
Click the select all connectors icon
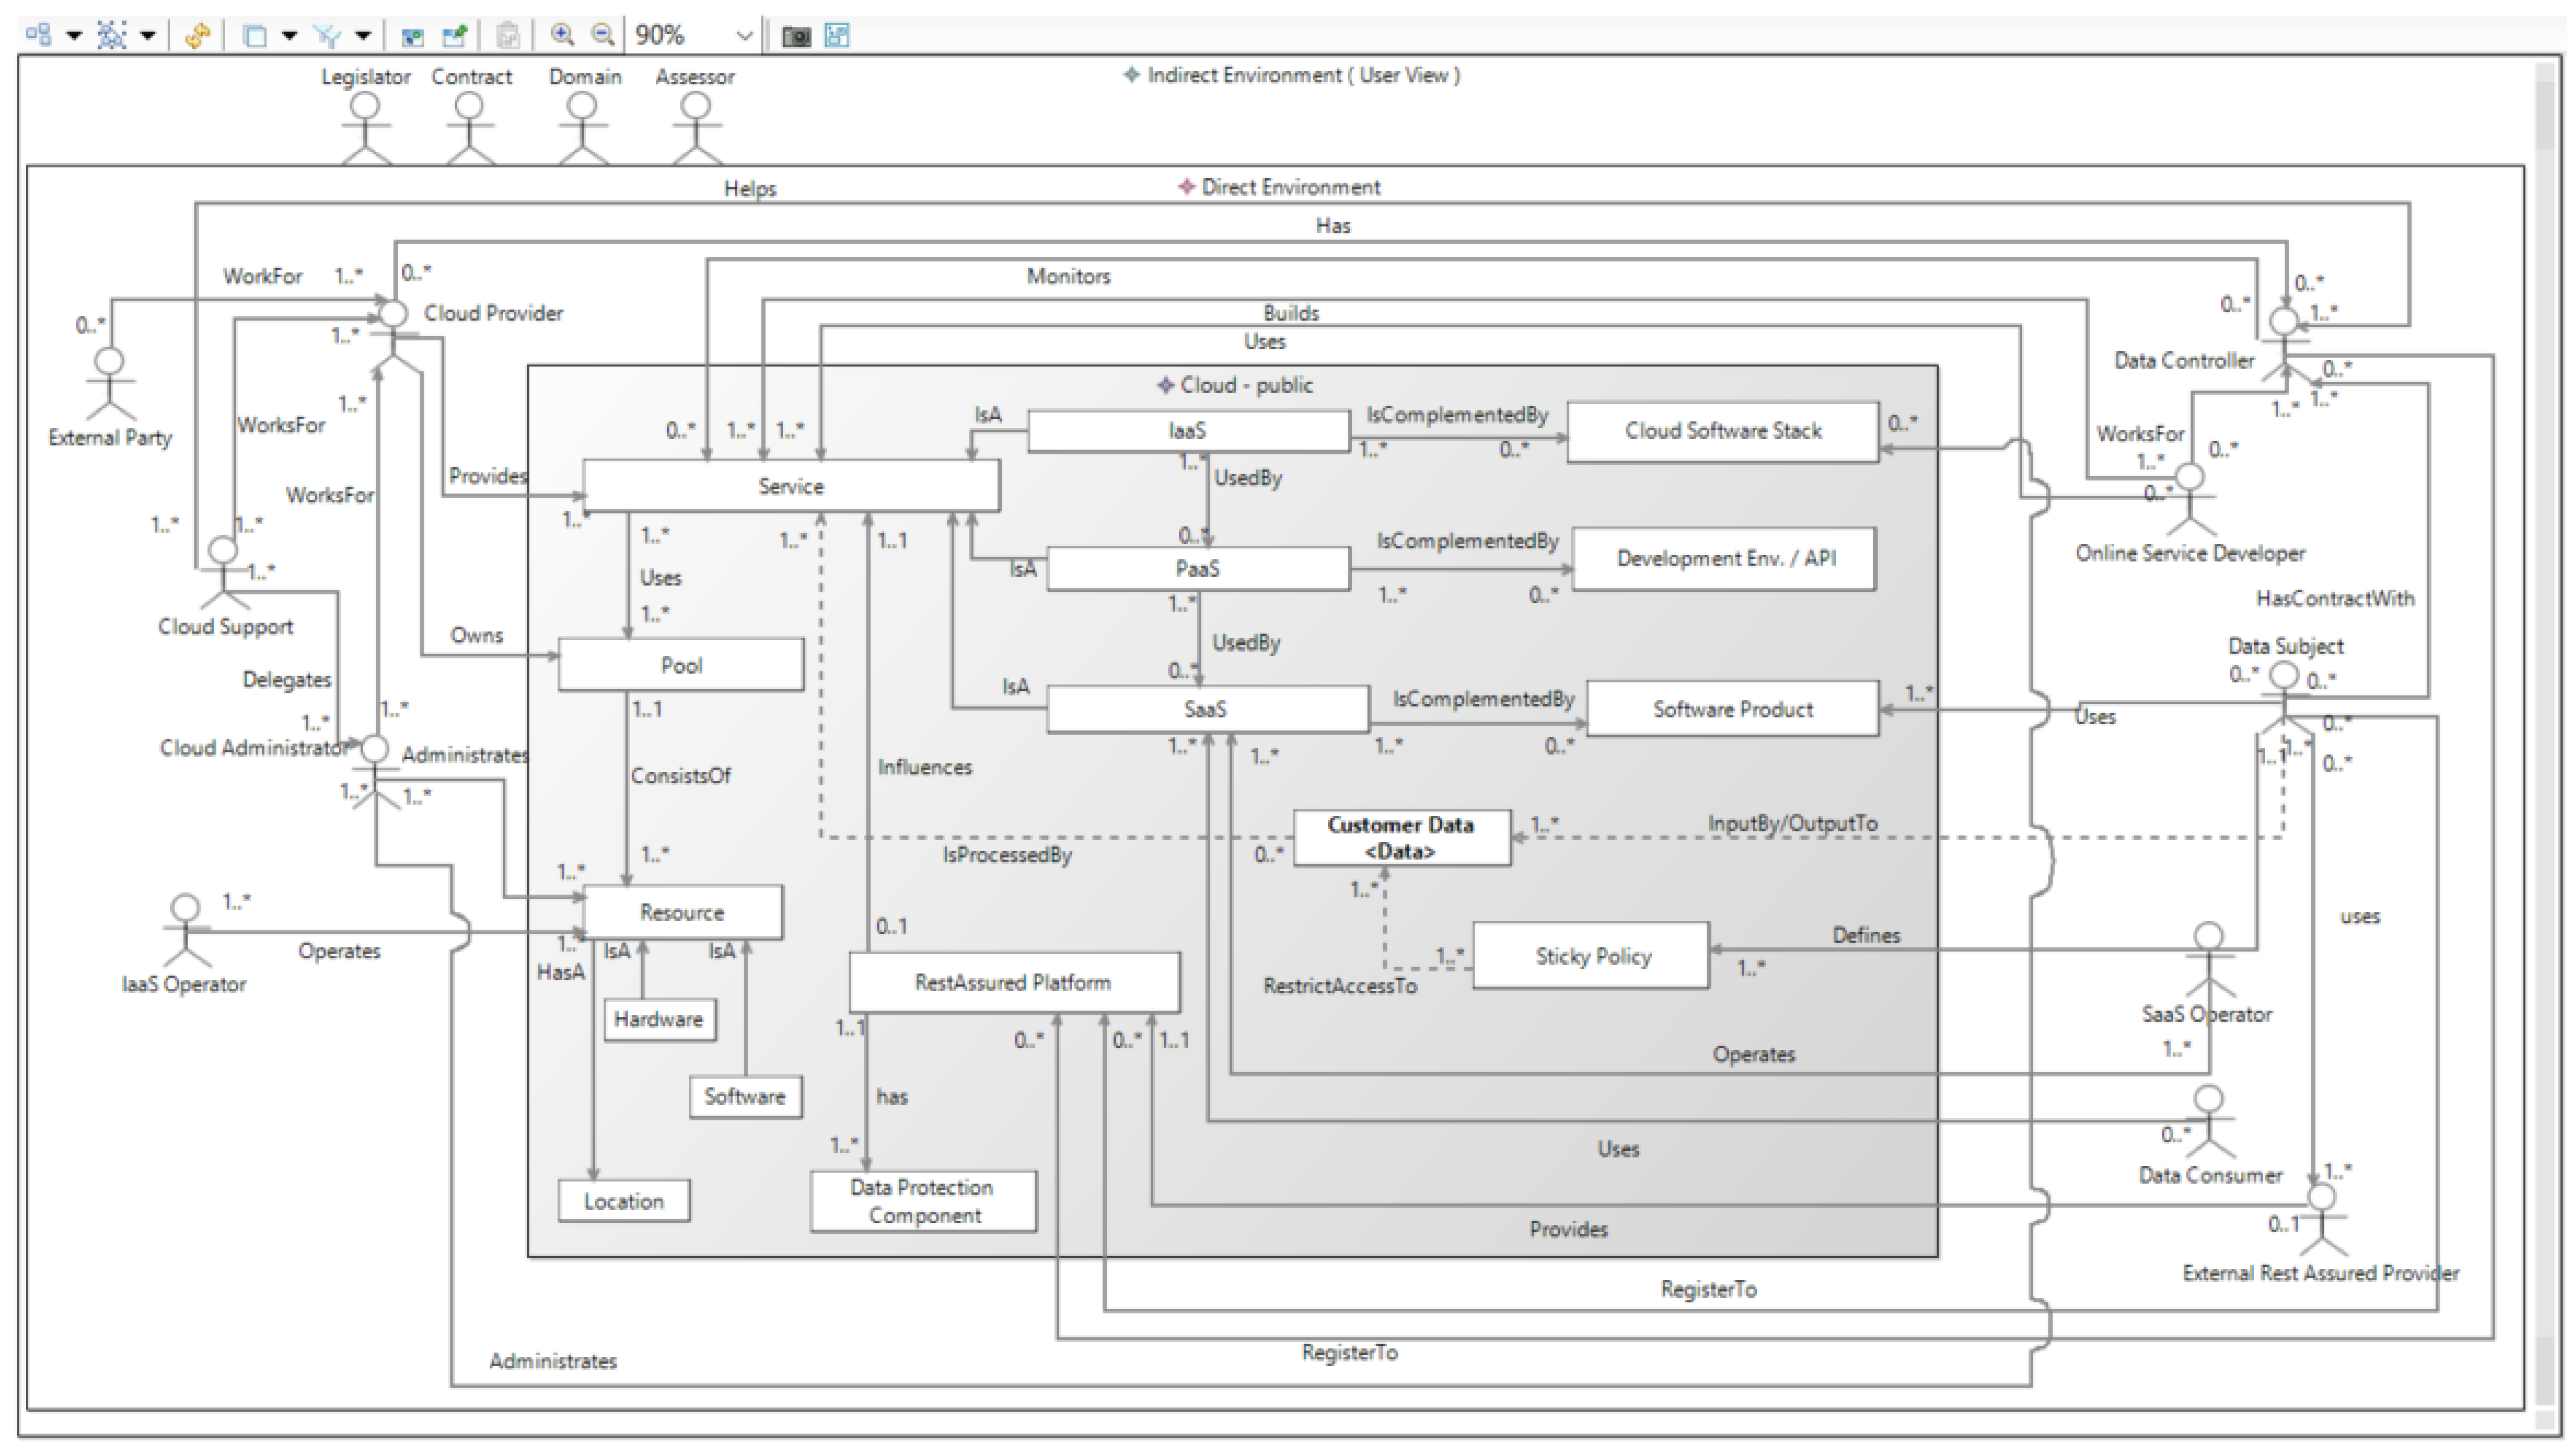[x=112, y=36]
